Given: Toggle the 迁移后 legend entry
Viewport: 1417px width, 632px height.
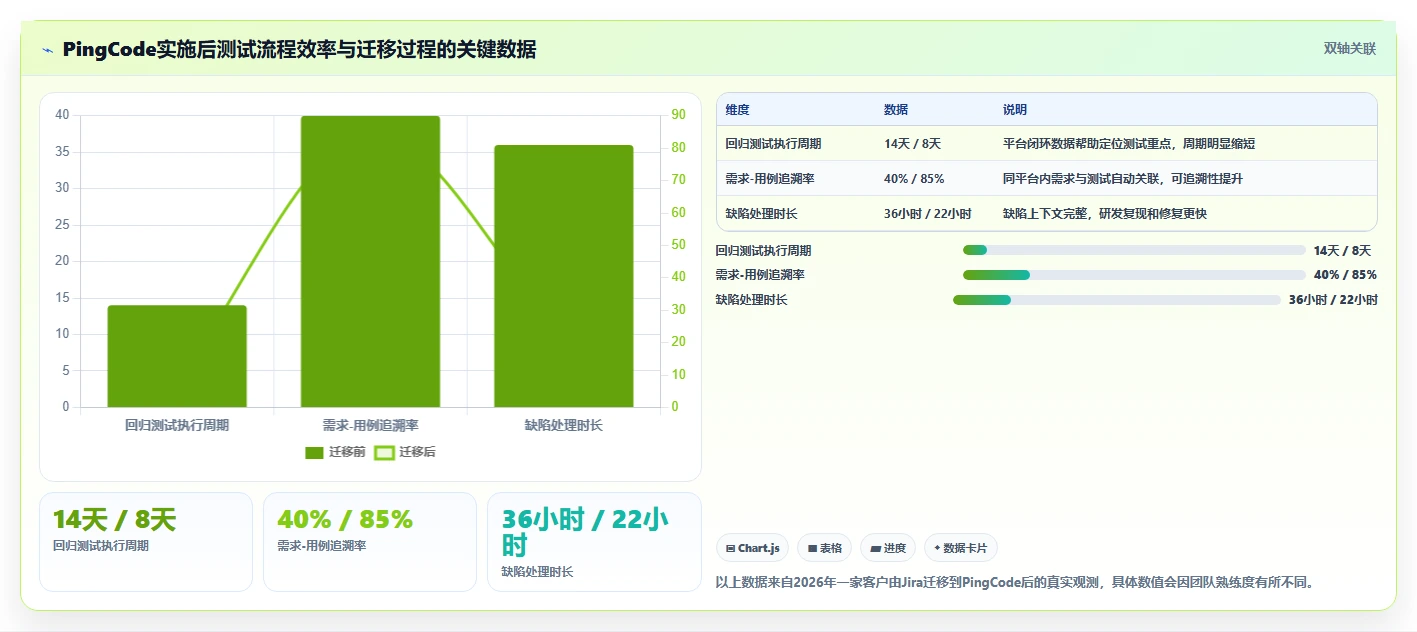Looking at the screenshot, I should (405, 452).
